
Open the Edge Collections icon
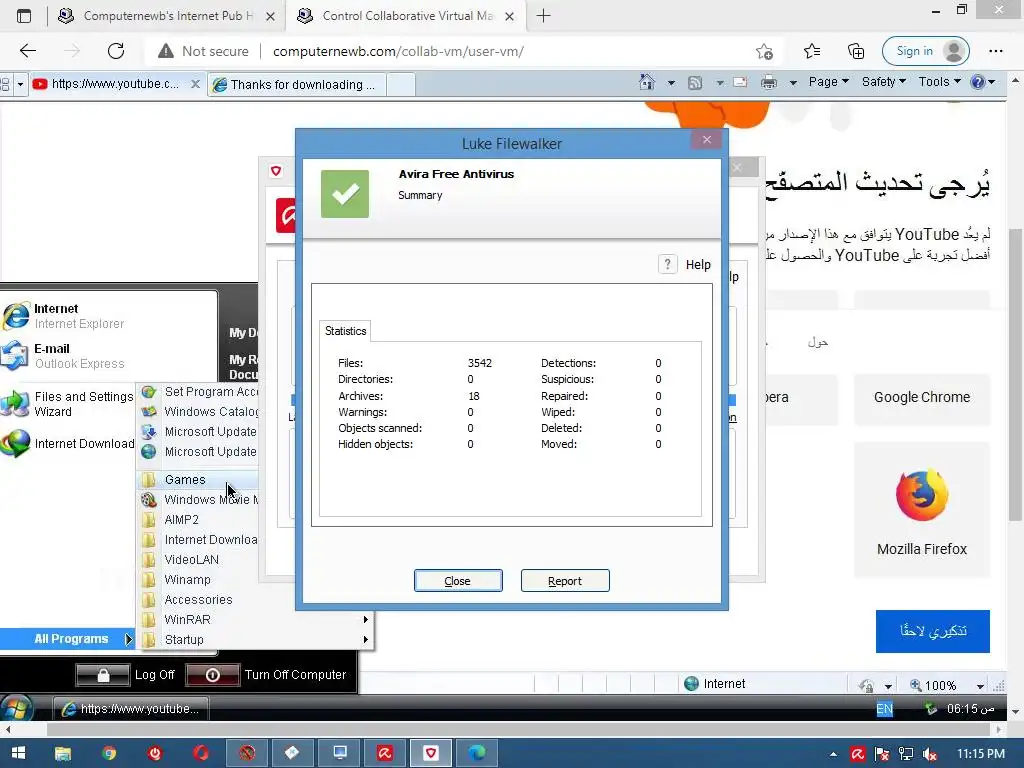click(x=856, y=51)
